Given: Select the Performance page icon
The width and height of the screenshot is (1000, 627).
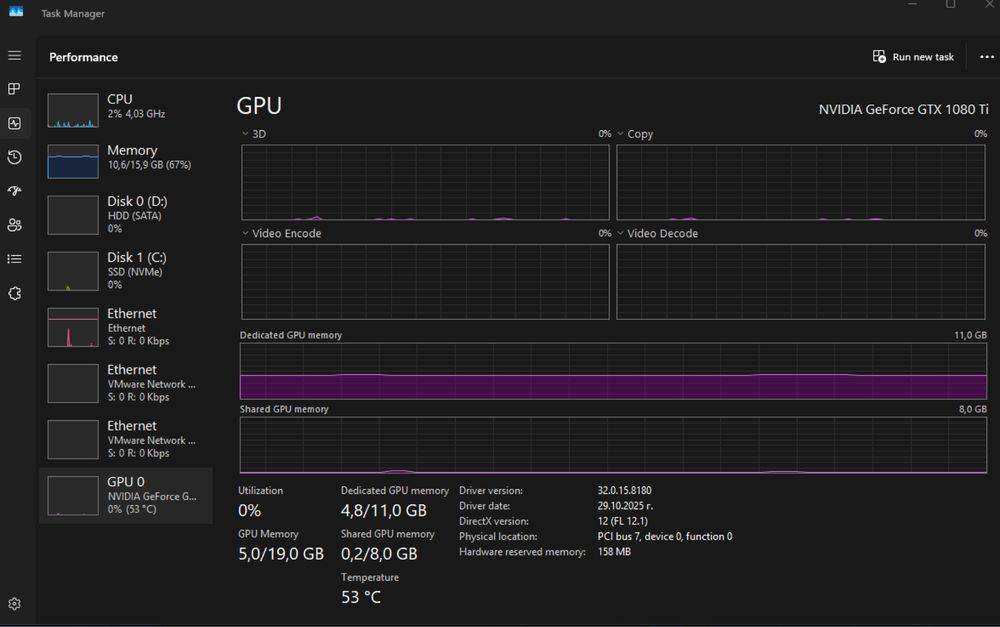Looking at the screenshot, I should pos(14,123).
